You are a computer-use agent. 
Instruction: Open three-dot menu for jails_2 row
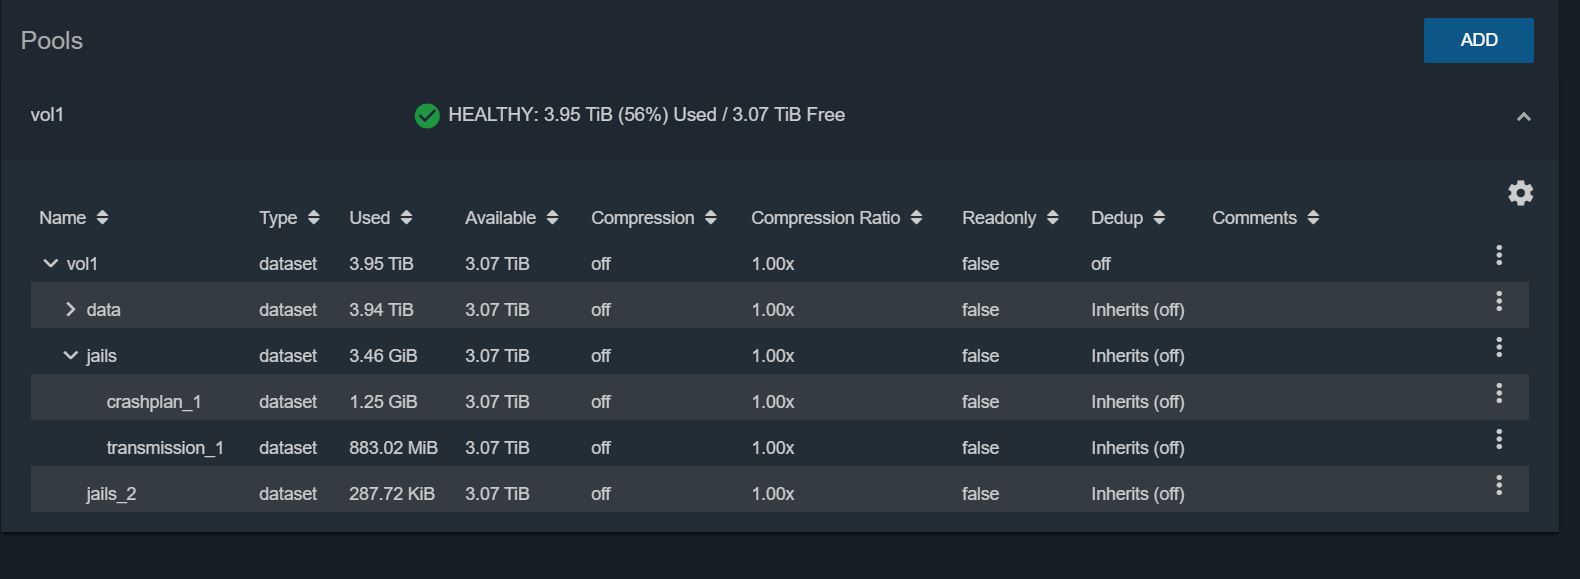(x=1498, y=485)
